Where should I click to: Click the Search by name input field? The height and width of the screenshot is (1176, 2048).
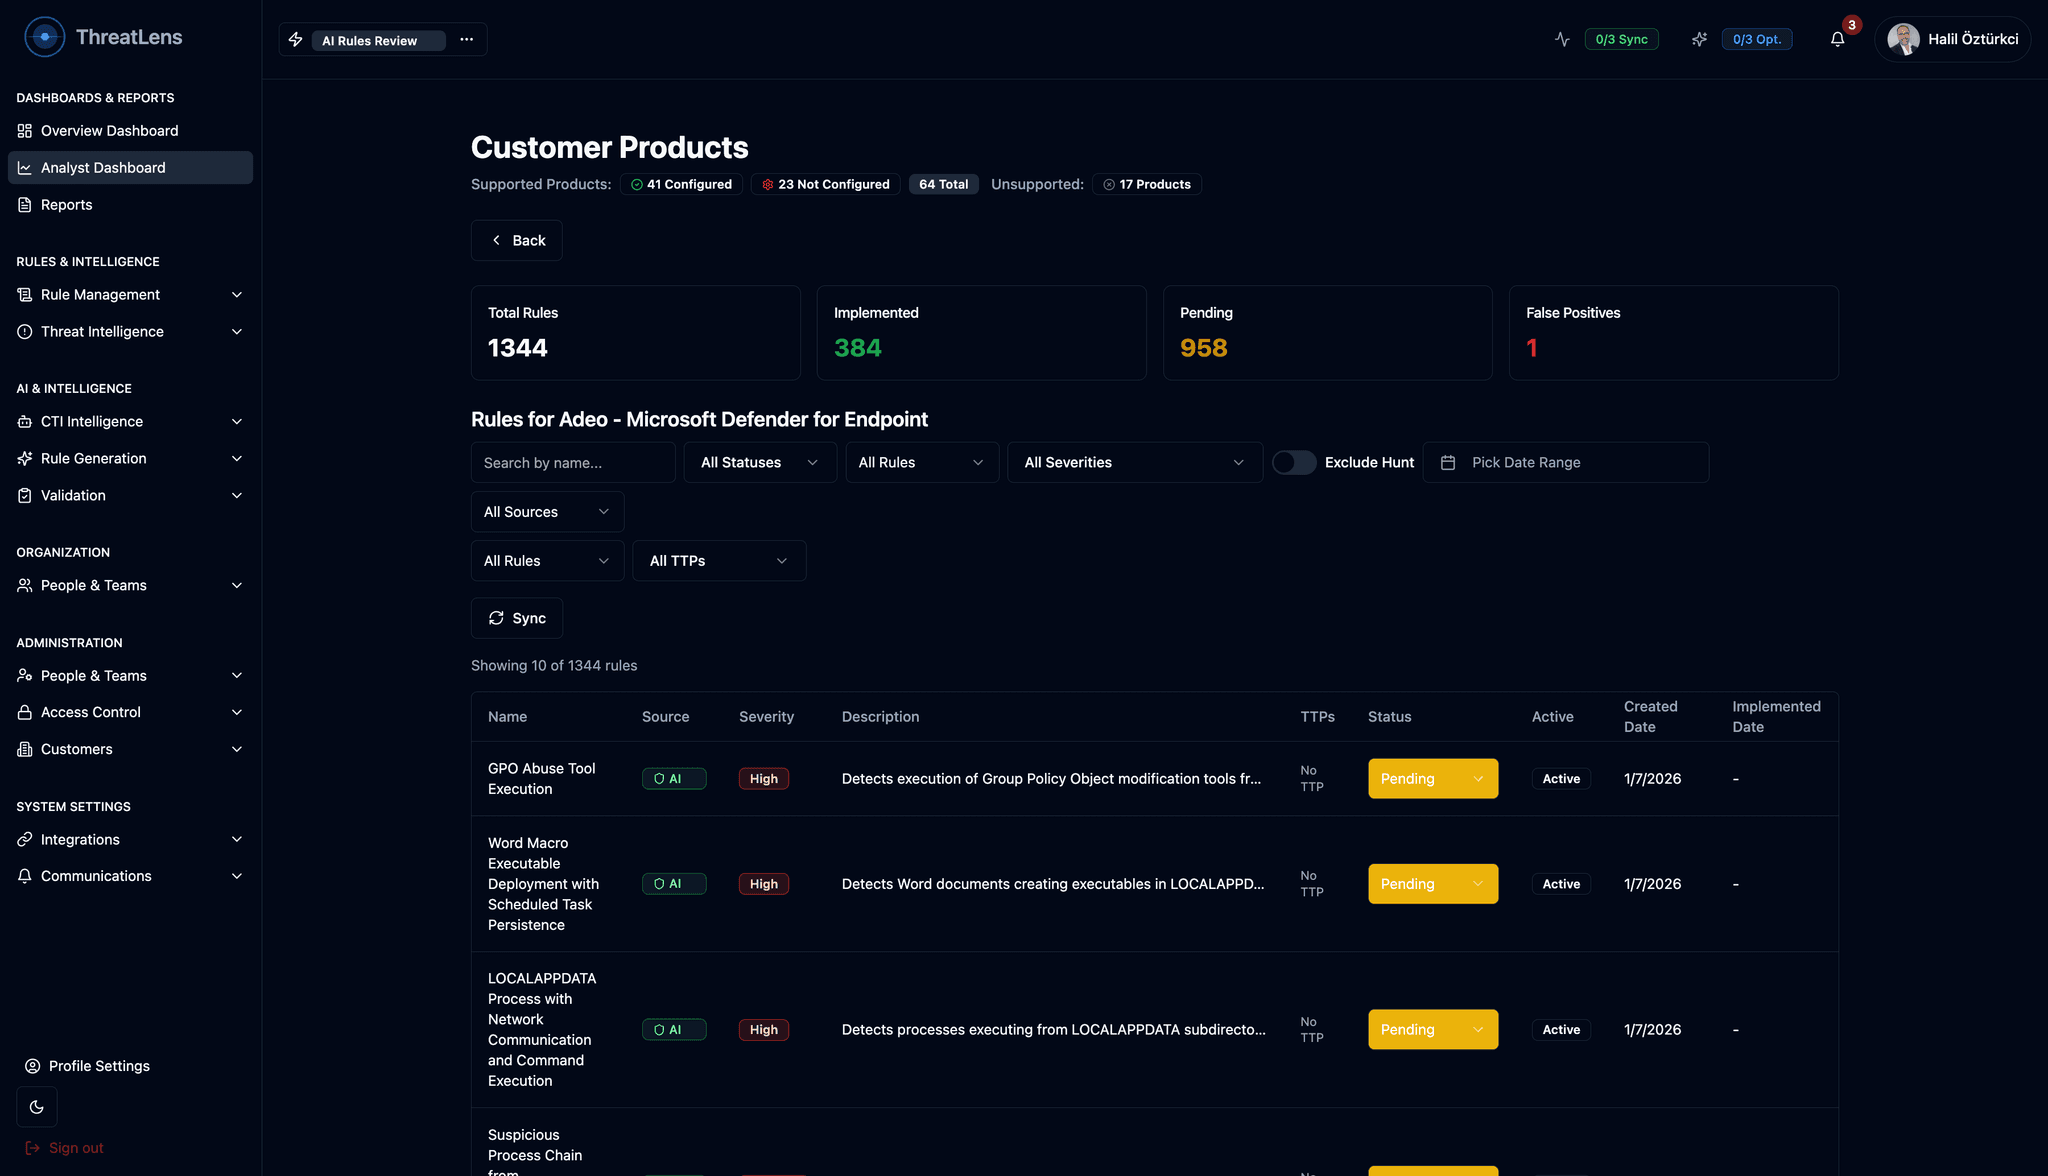(x=573, y=463)
